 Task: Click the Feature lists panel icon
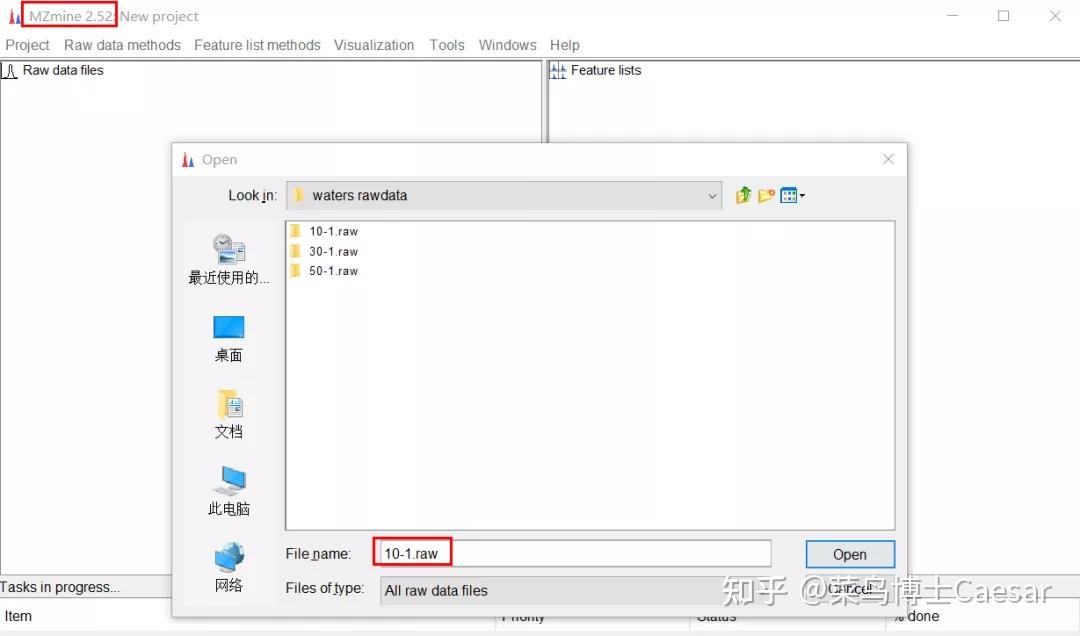pyautogui.click(x=557, y=70)
